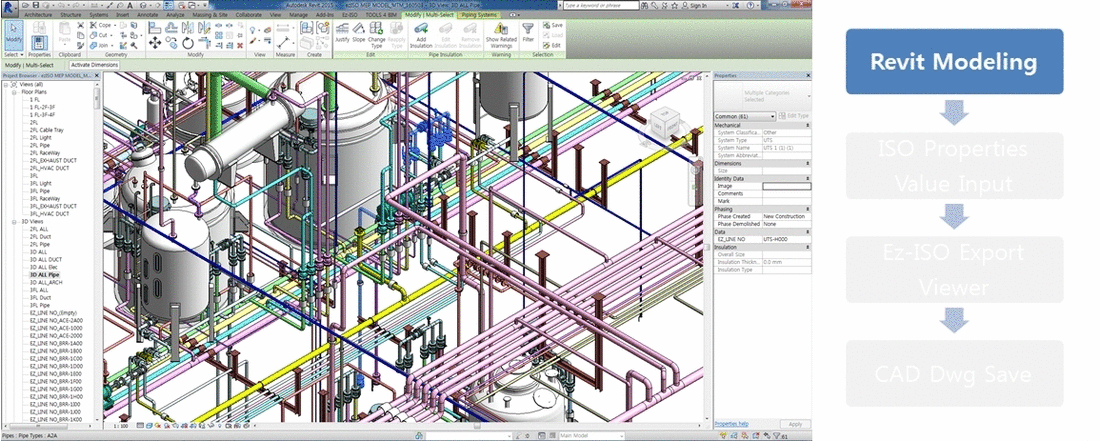Select the Modify arrow tool
This screenshot has height=441, width=1100.
[13, 34]
